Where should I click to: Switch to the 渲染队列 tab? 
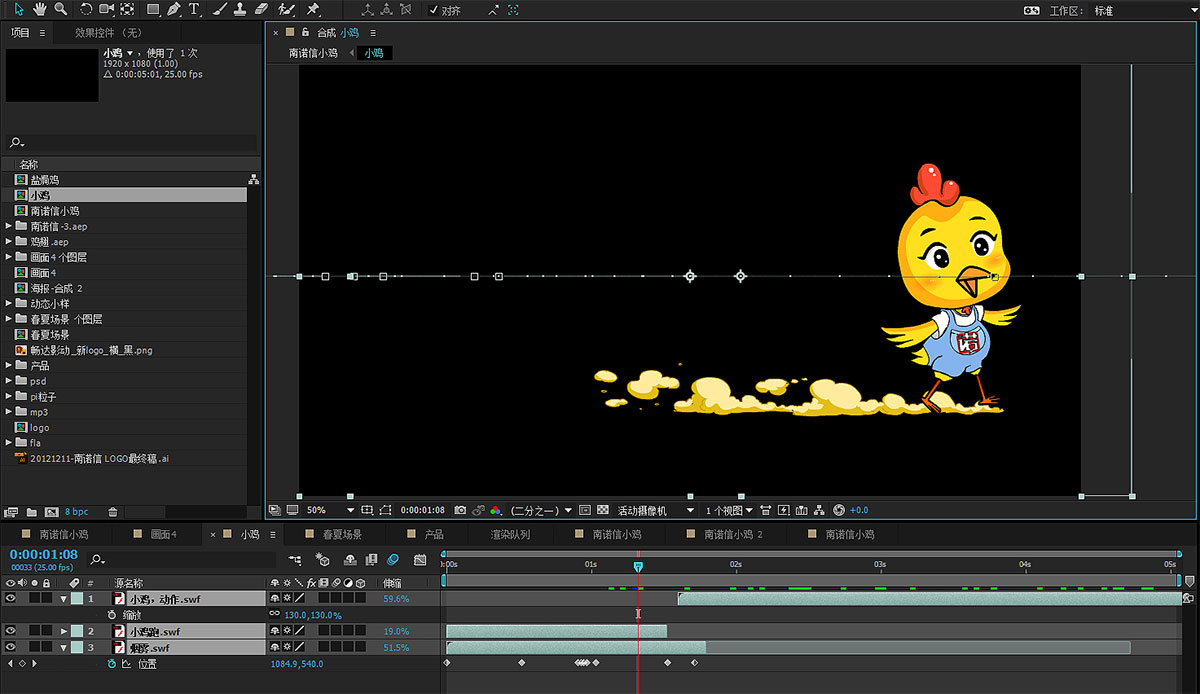tap(510, 535)
